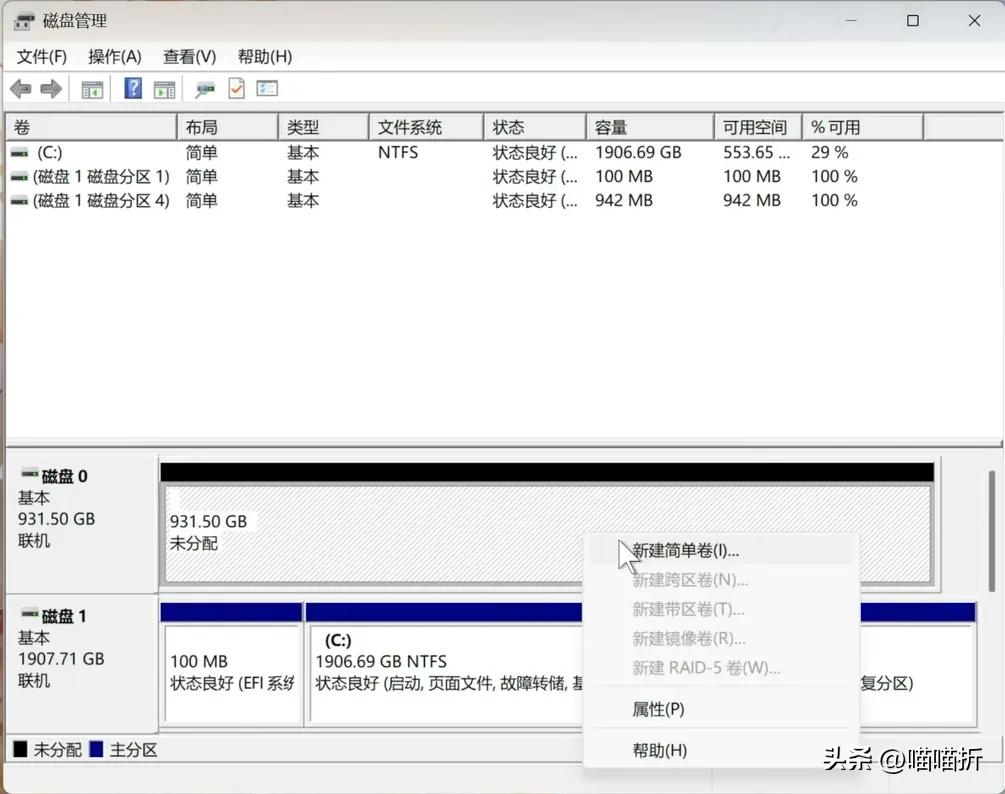The height and width of the screenshot is (794, 1005).
Task: Open the 查看(V) menu
Action: (188, 57)
